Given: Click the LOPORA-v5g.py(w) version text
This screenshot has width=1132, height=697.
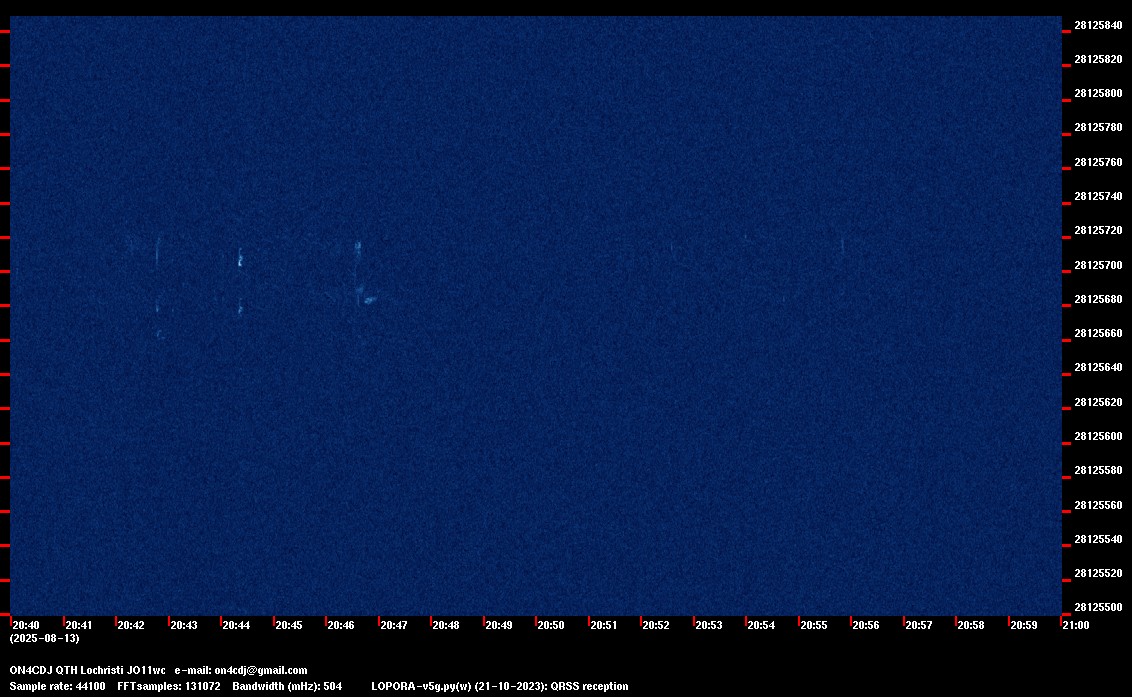Looking at the screenshot, I should pos(420,686).
